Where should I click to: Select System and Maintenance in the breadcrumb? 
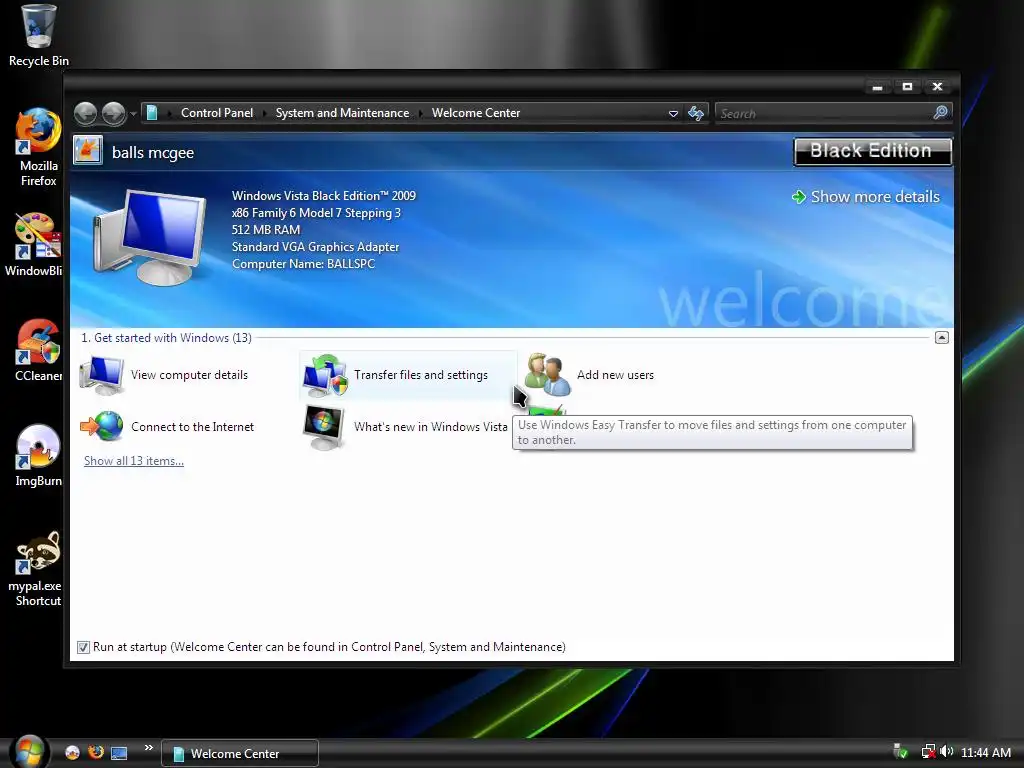(342, 113)
